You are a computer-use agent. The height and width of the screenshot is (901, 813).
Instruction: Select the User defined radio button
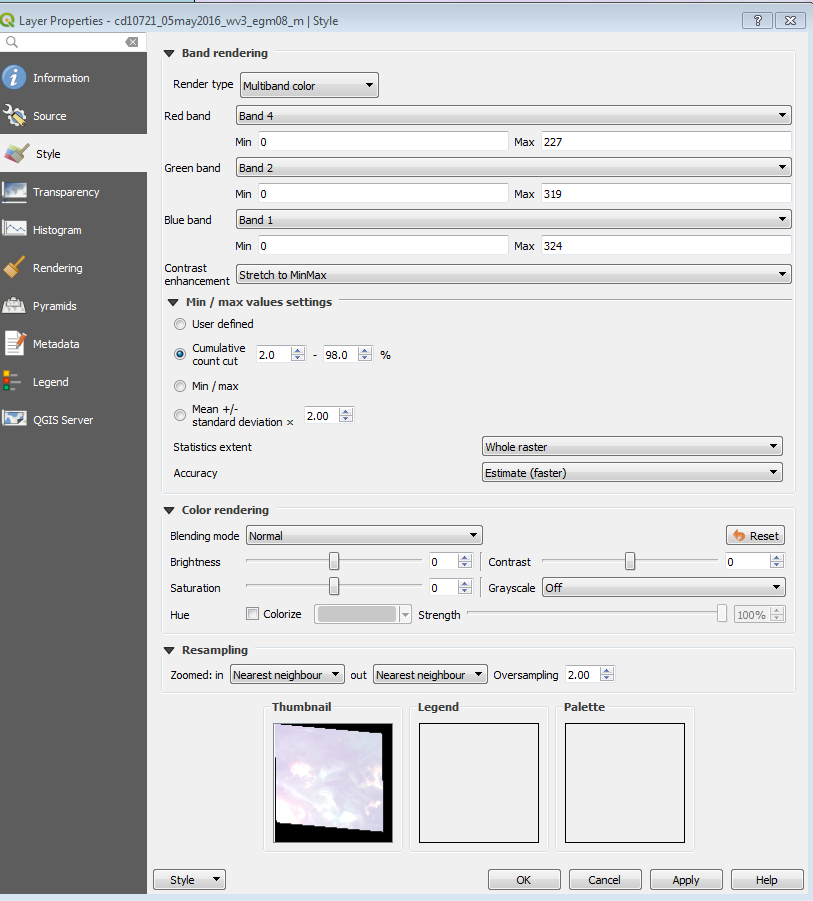pyautogui.click(x=180, y=324)
